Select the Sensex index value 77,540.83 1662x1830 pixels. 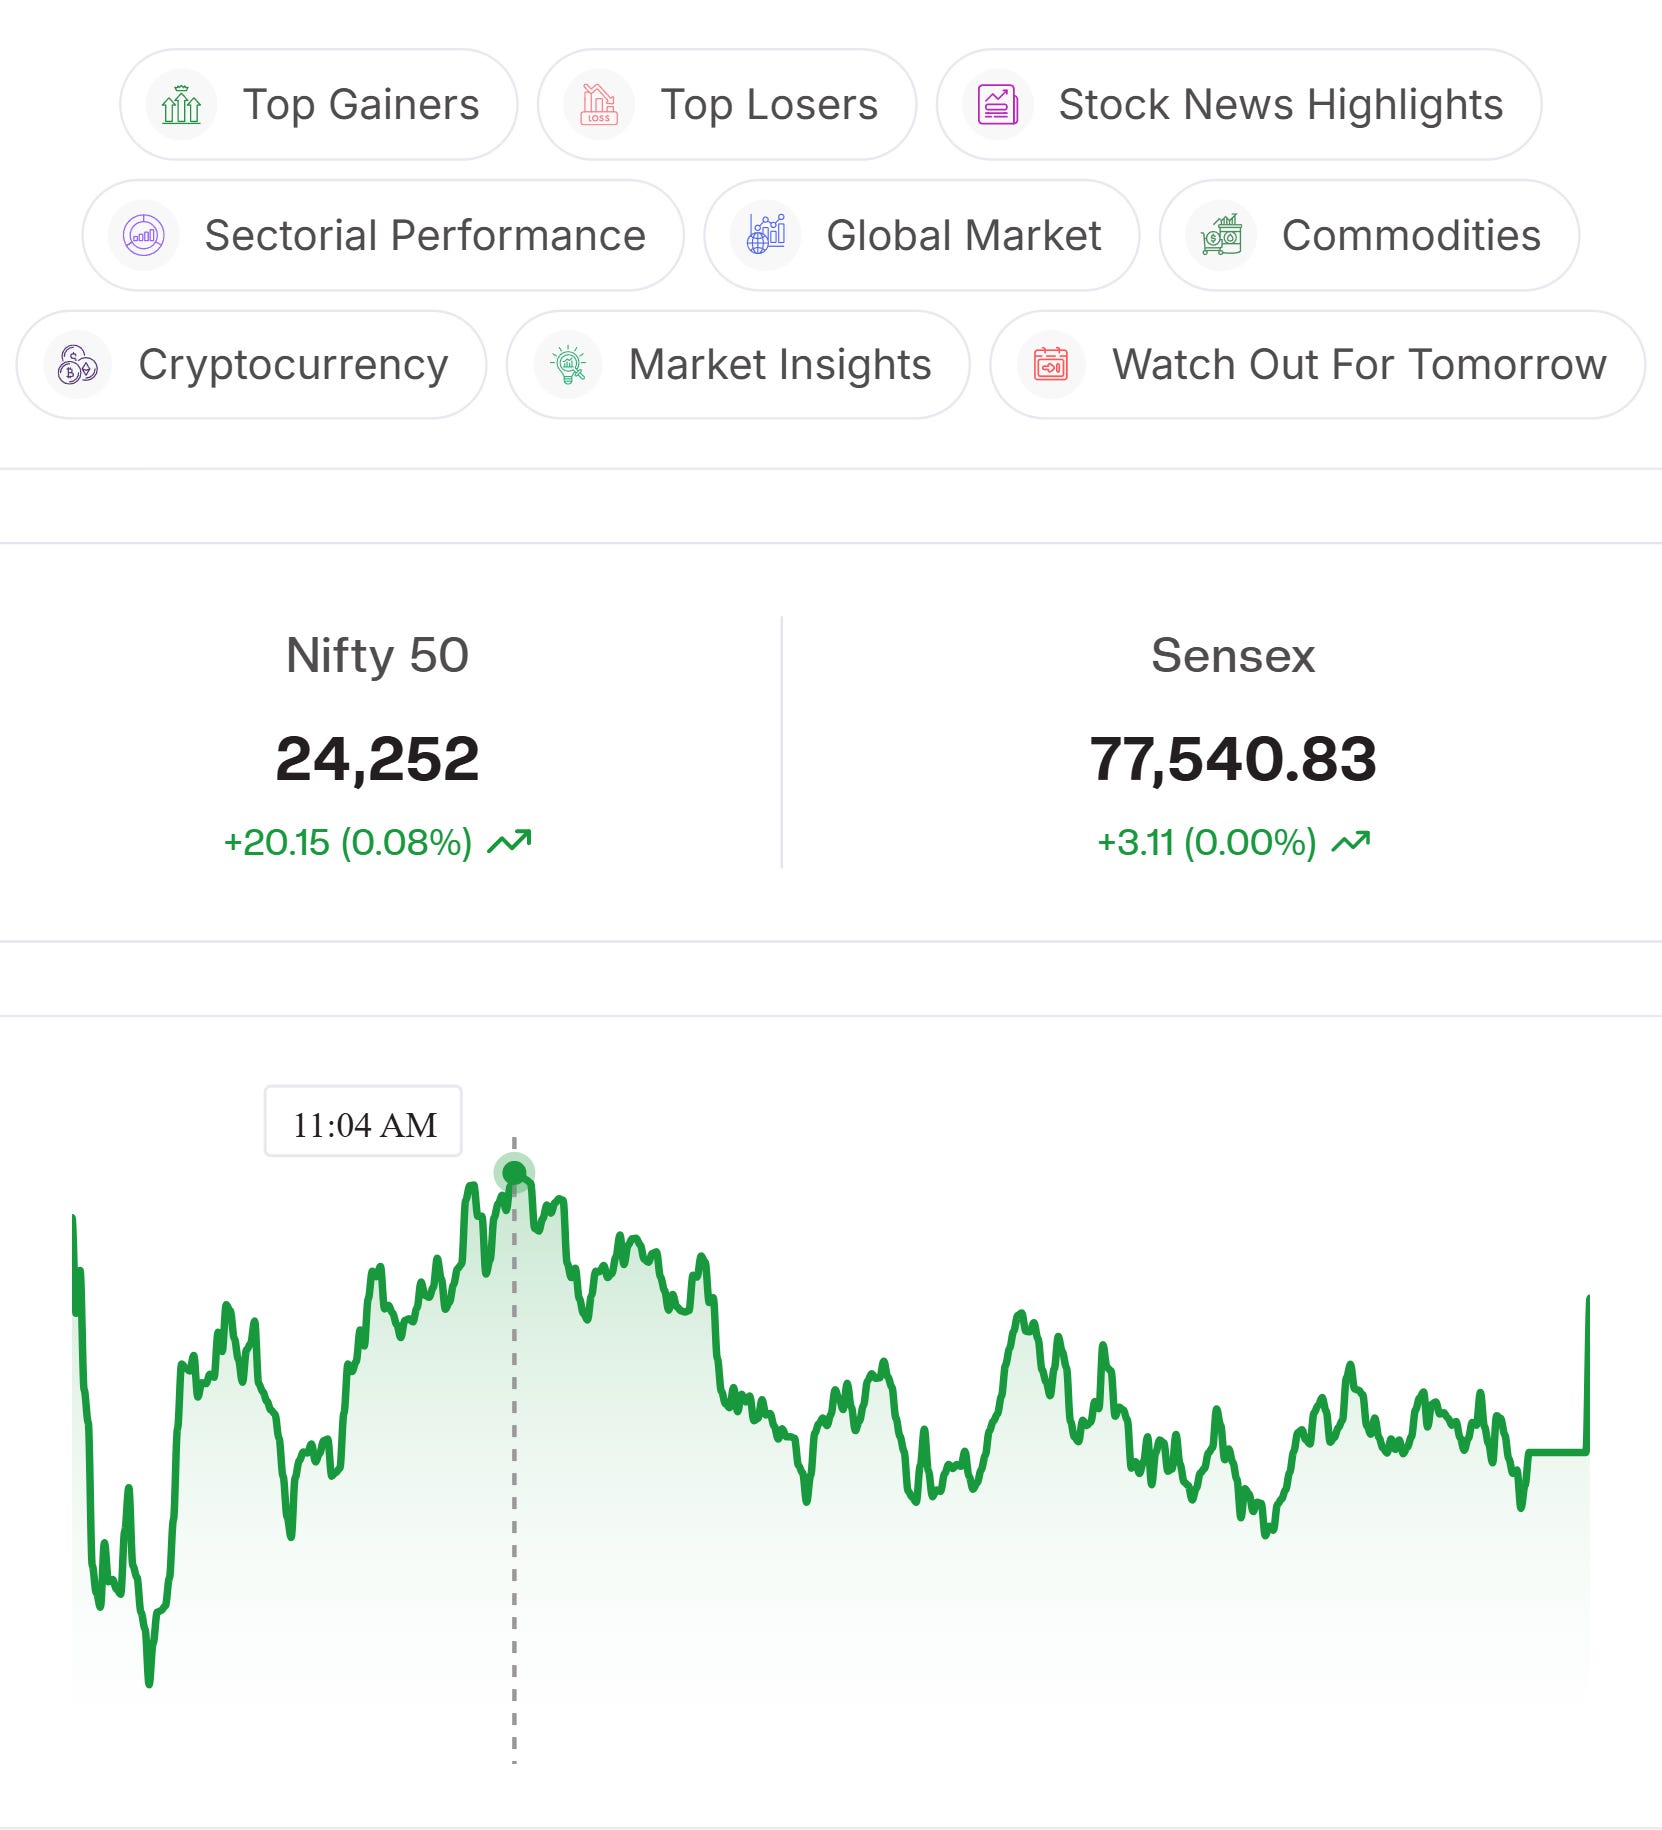click(x=1233, y=759)
